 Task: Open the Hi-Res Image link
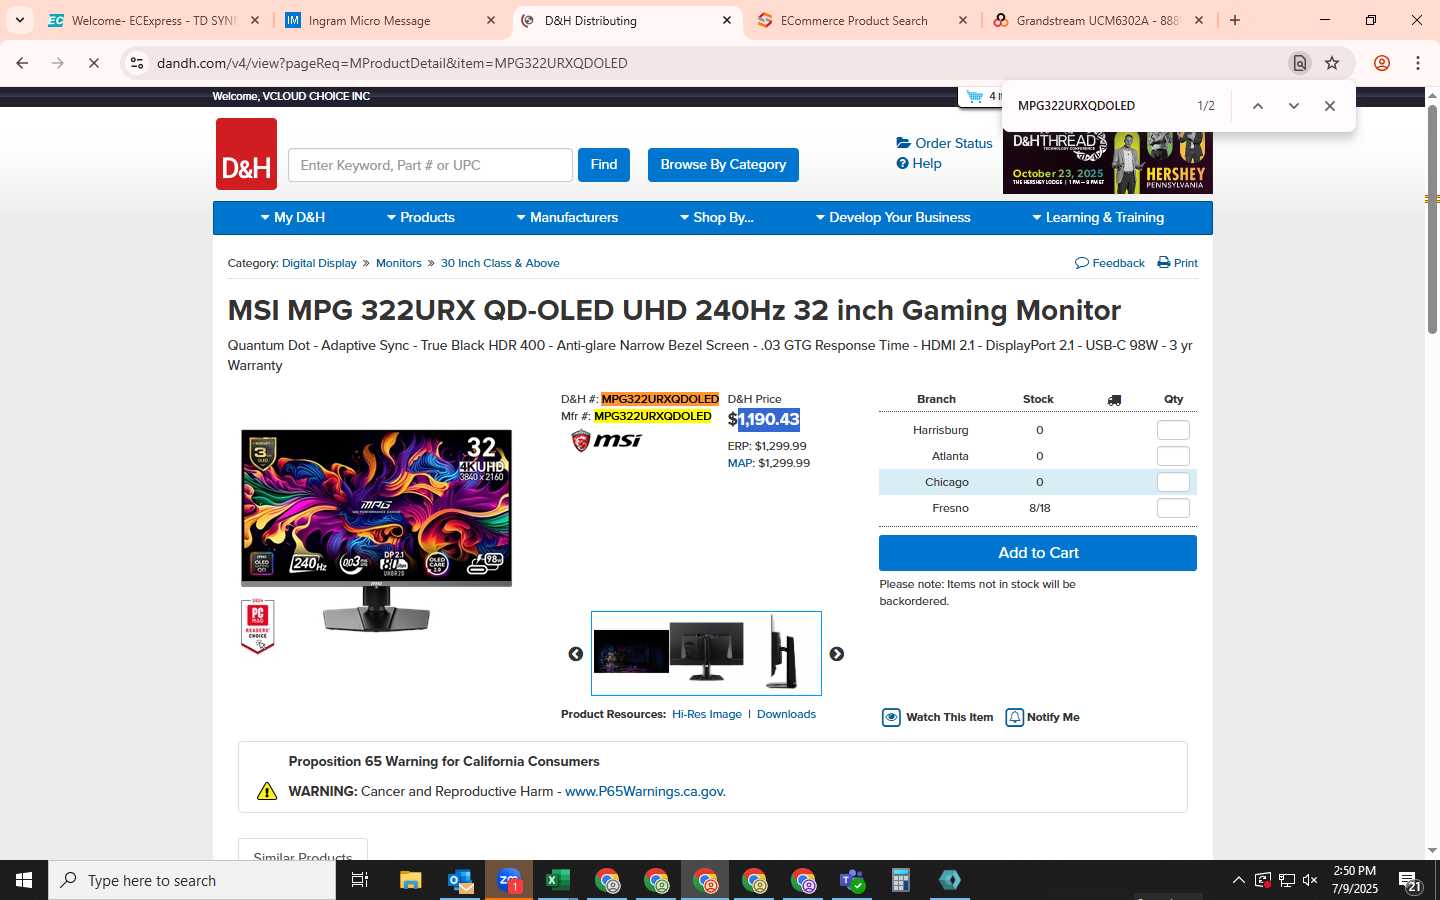[707, 714]
